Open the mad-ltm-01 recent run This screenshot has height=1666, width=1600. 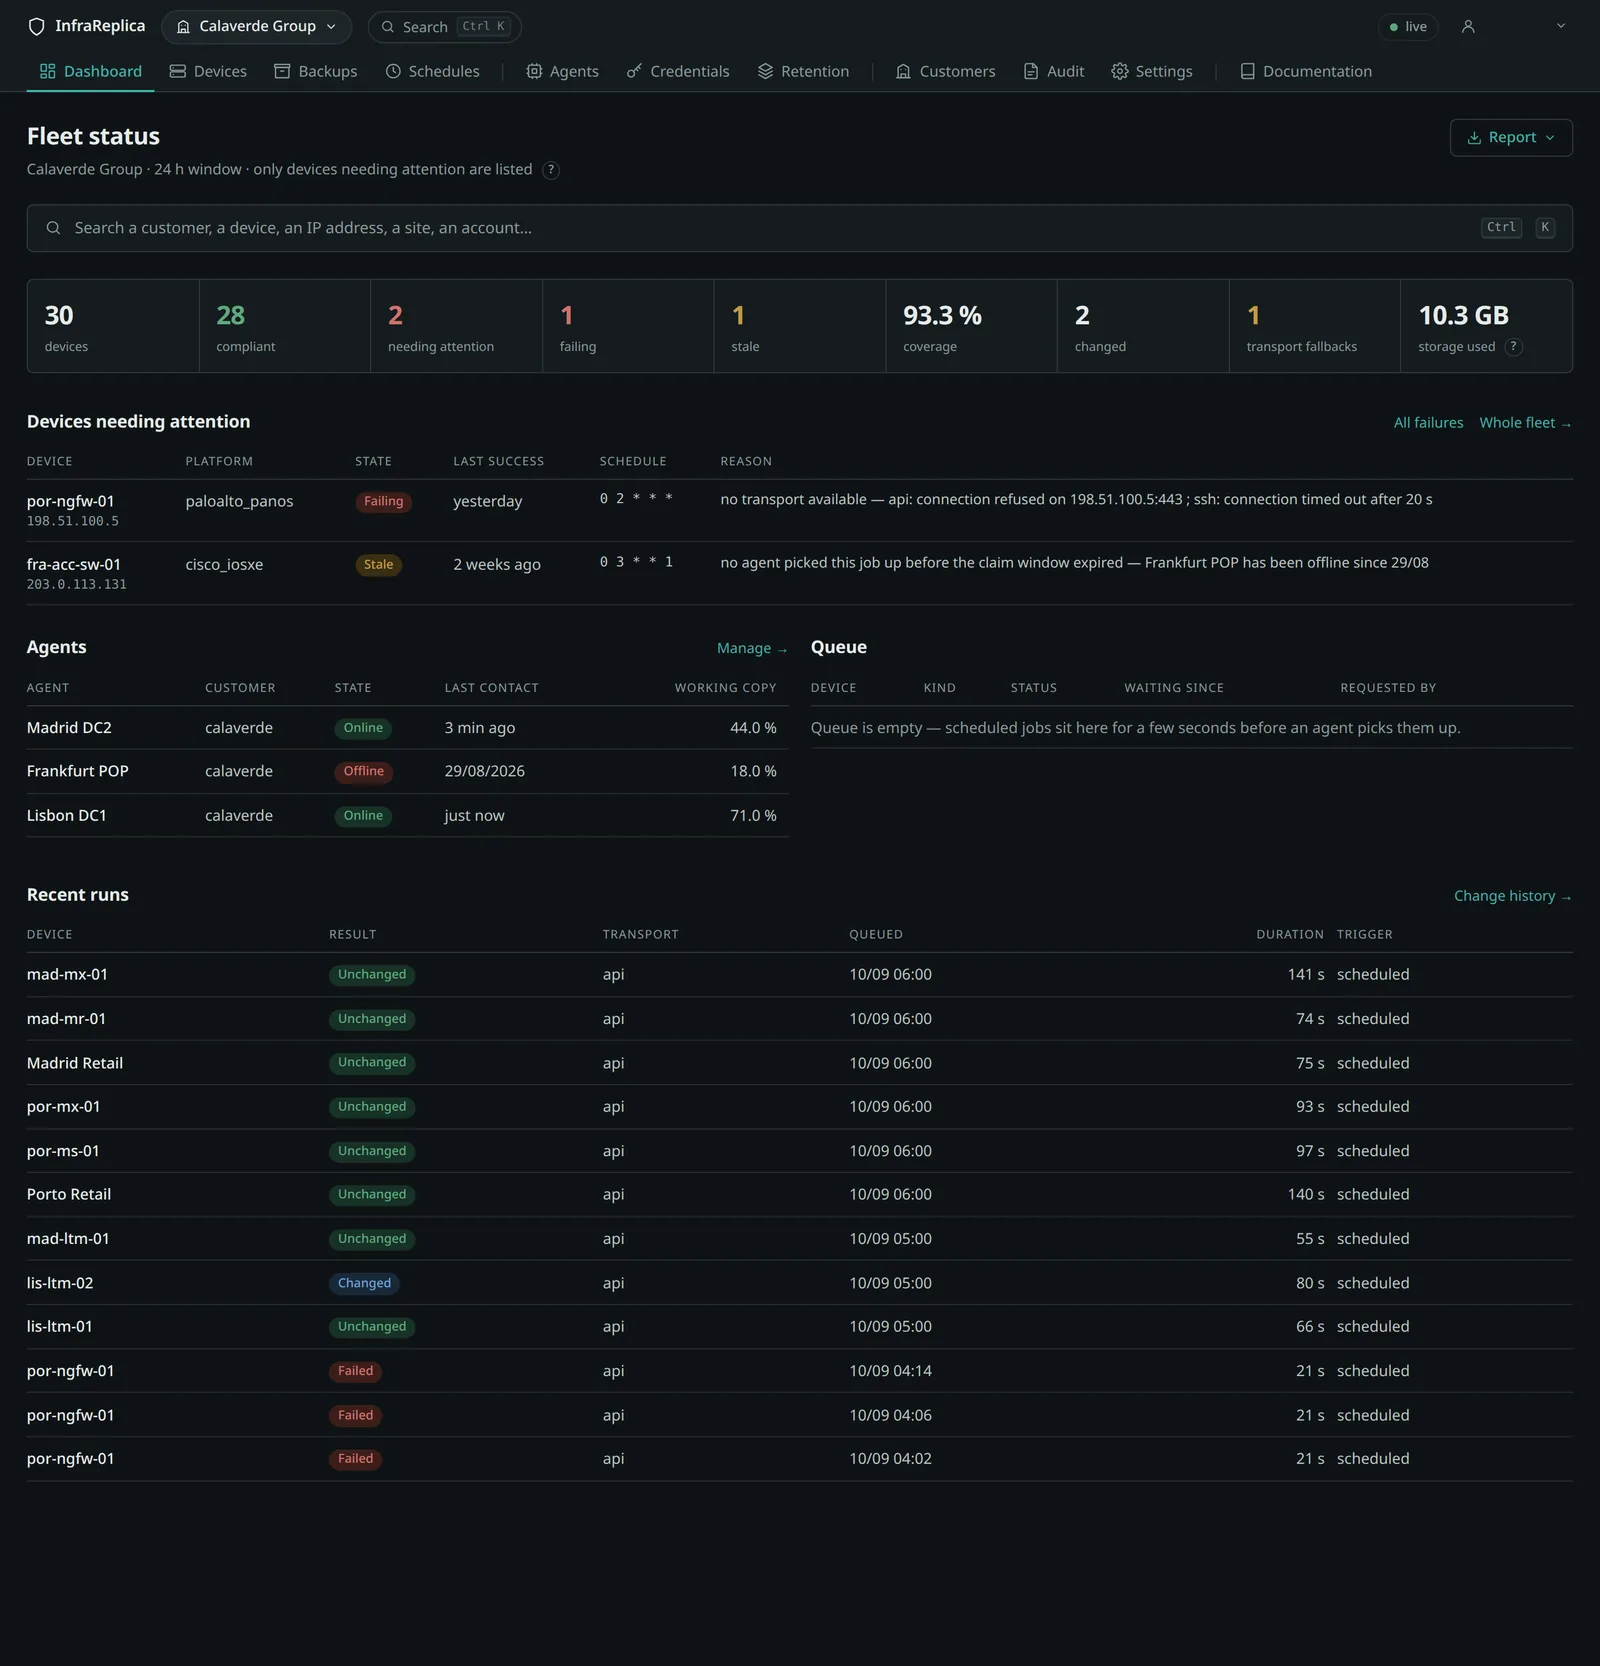(800, 1238)
